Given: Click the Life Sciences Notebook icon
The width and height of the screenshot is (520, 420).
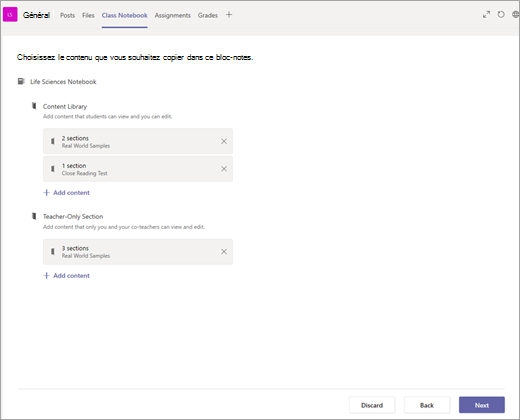Looking at the screenshot, I should 21,81.
